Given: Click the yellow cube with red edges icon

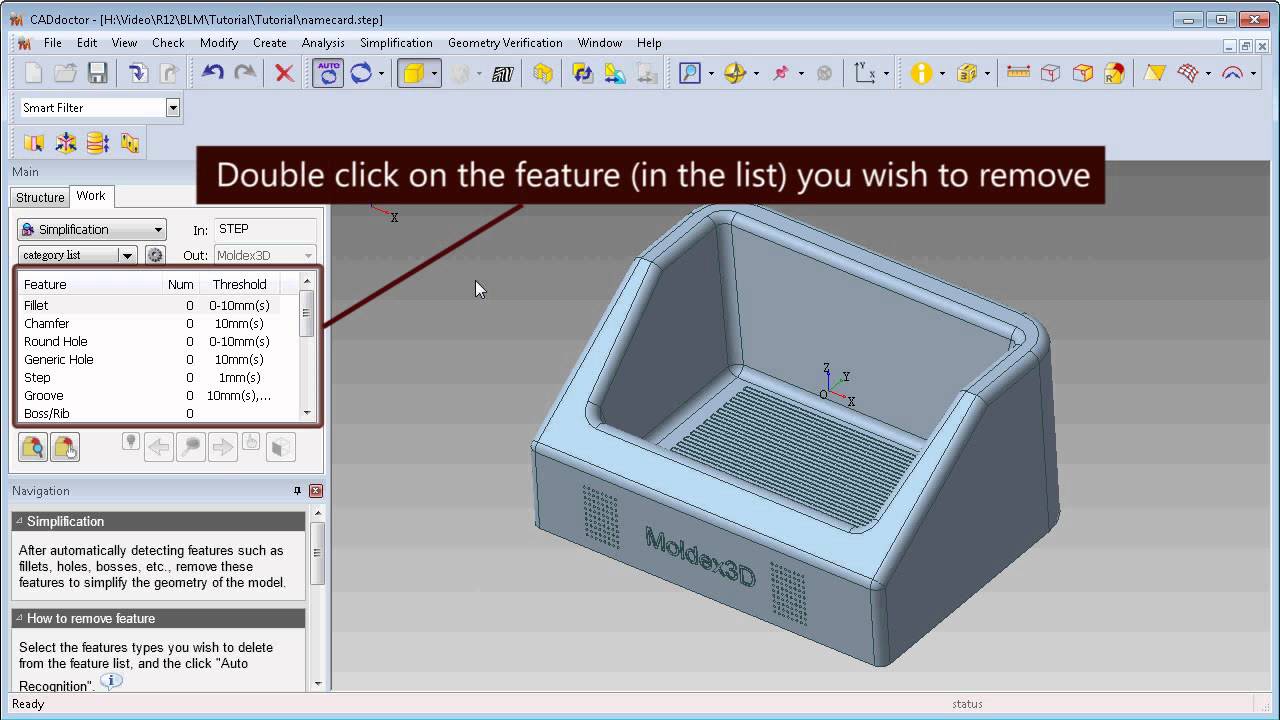Looking at the screenshot, I should point(1082,73).
